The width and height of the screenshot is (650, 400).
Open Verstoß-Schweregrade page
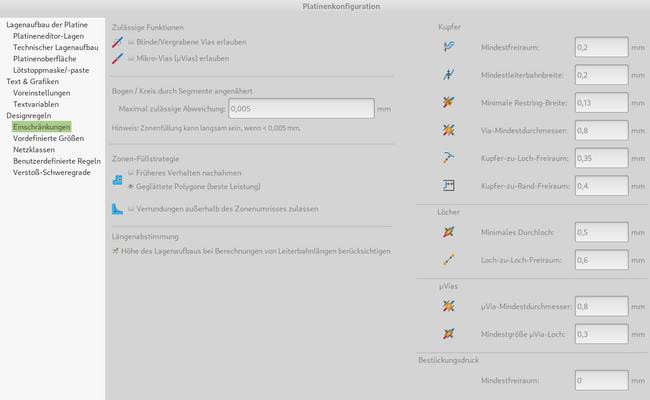coord(51,172)
